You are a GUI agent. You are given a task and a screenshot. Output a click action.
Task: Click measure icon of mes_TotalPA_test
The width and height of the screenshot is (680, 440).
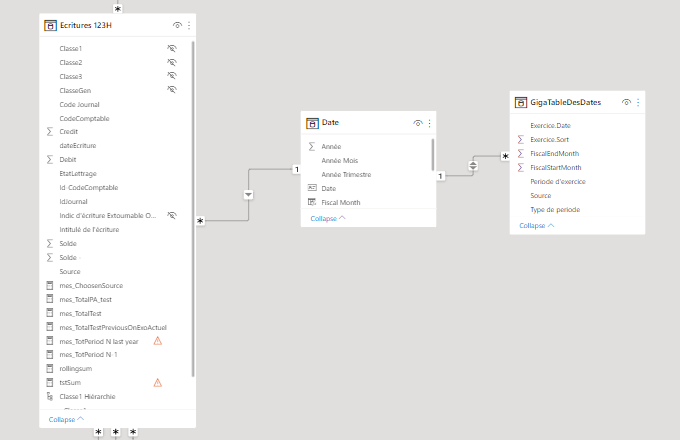pyautogui.click(x=50, y=299)
